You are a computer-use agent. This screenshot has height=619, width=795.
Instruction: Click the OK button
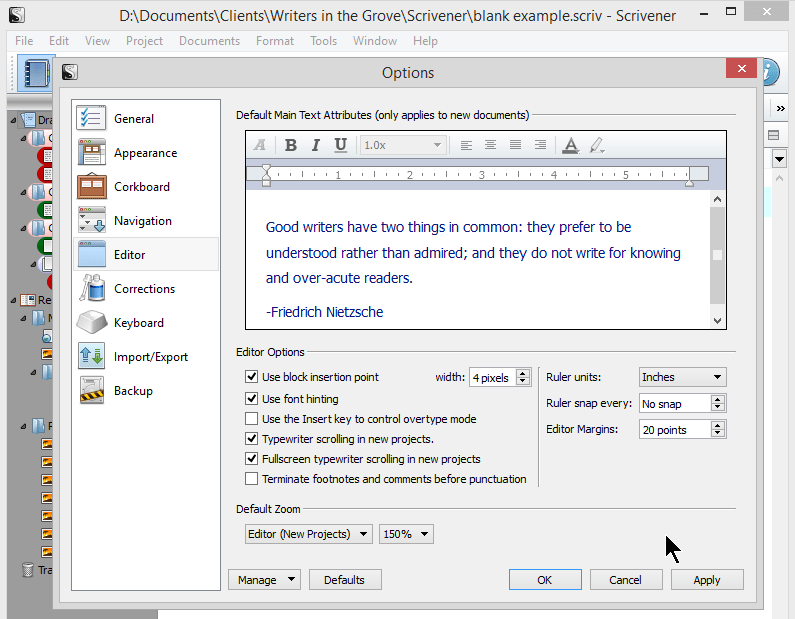coord(545,579)
